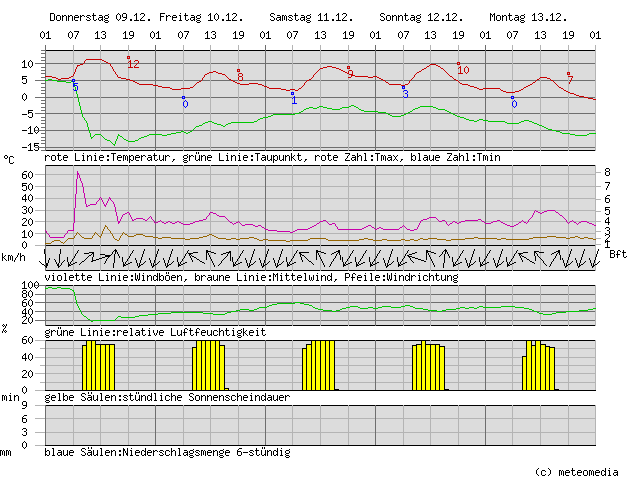This screenshot has width=631, height=480.
Task: Click the violet wind gust peak on Thursday
Action: click(78, 173)
